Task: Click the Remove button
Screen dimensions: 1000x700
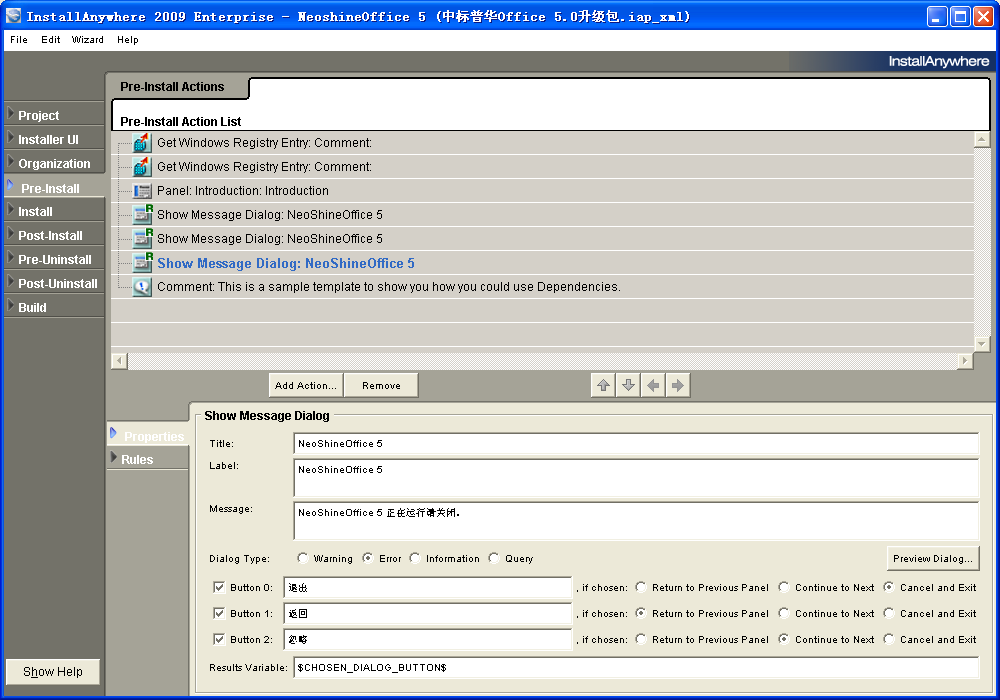Action: [381, 385]
